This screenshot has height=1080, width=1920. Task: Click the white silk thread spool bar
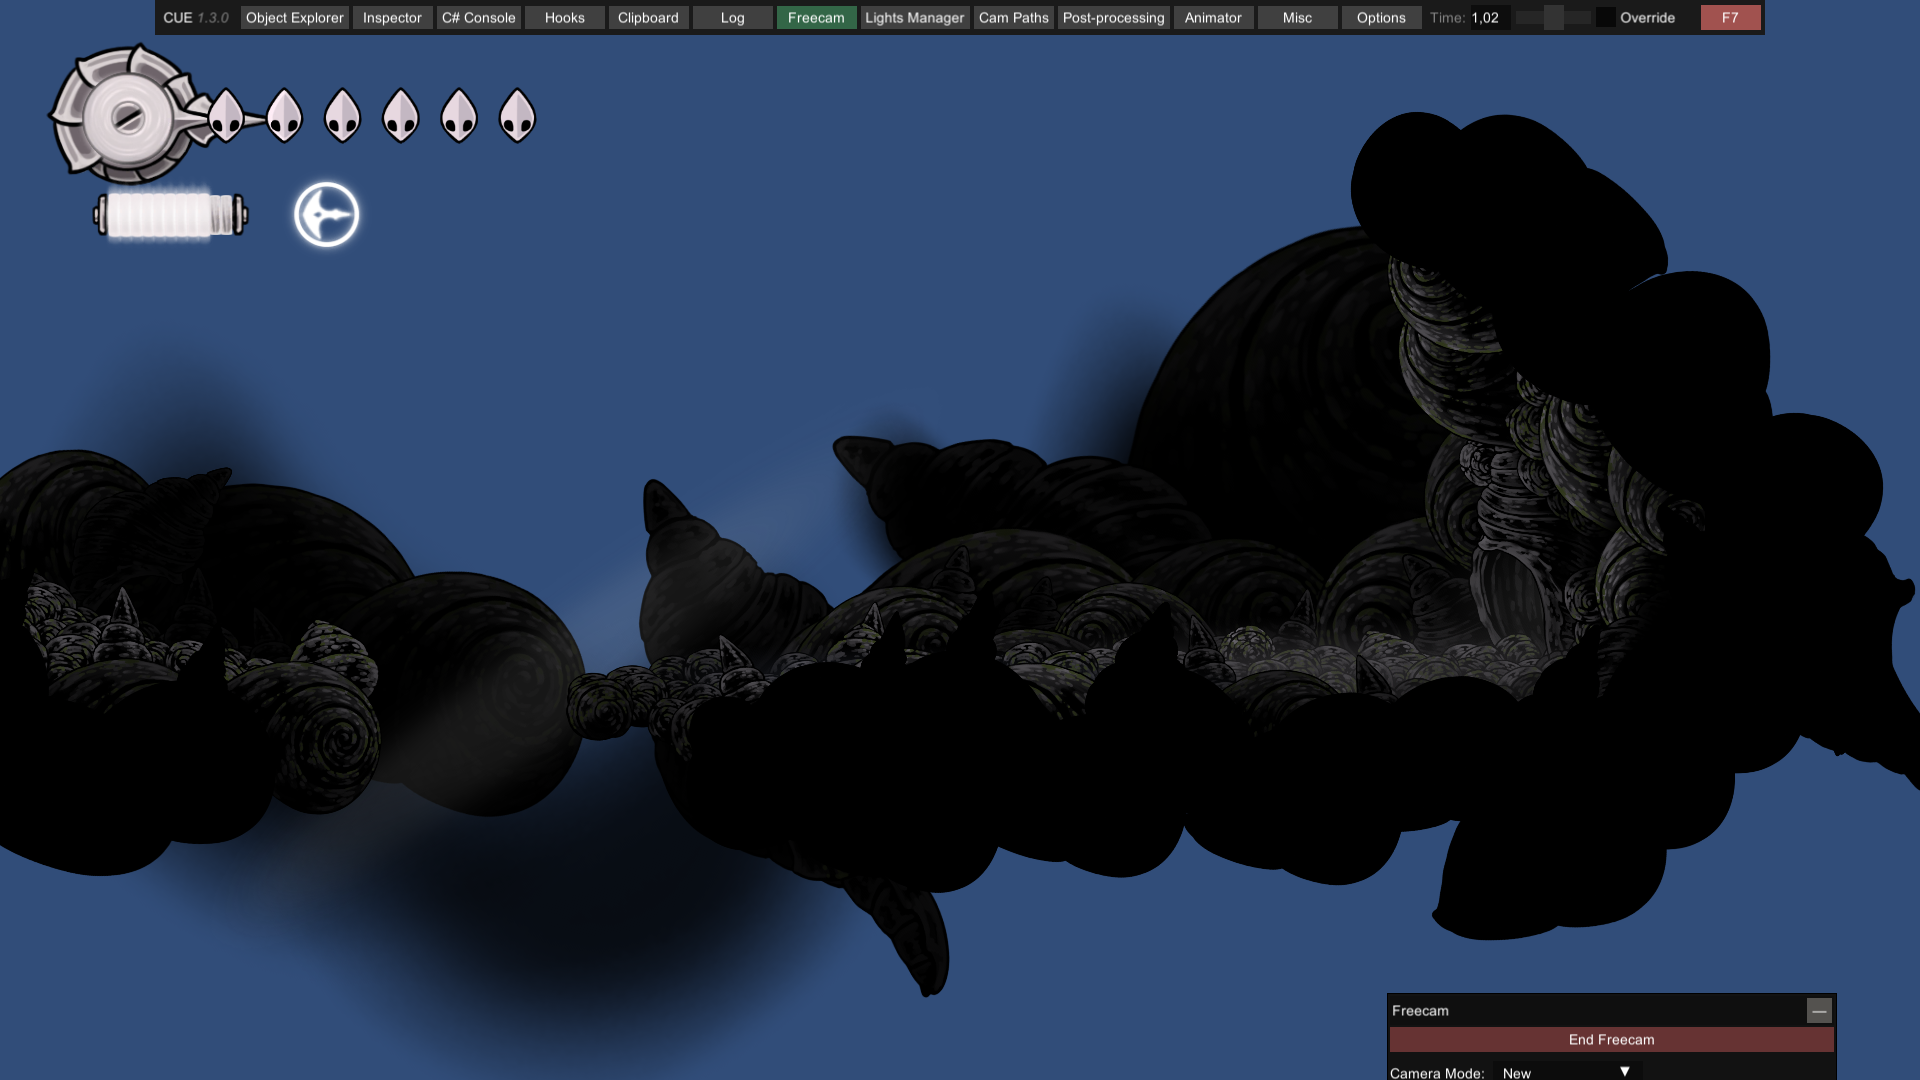tap(171, 215)
